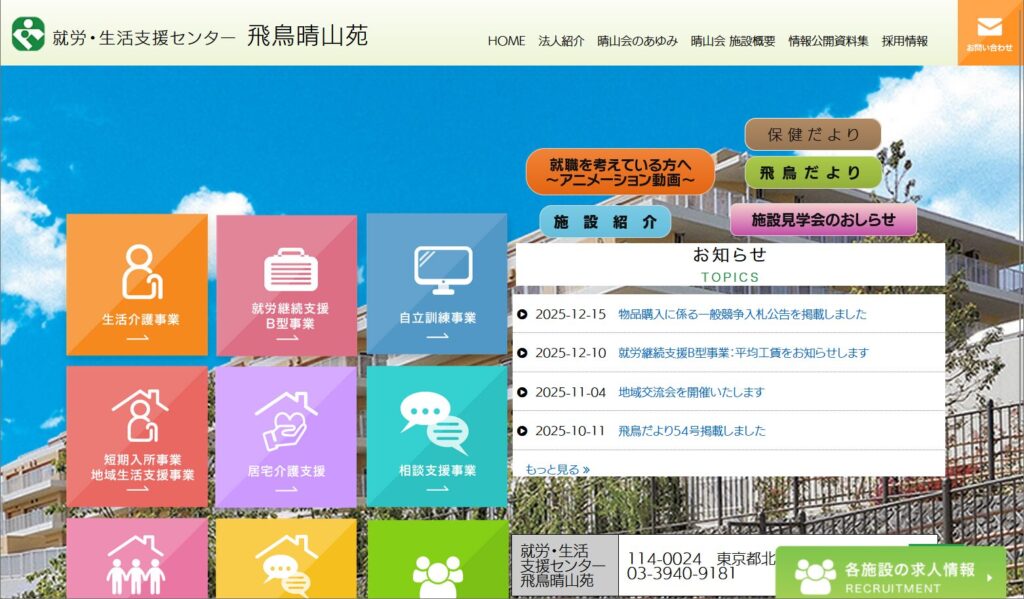This screenshot has width=1024, height=599.
Task: Go to HOME in navigation menu
Action: (506, 41)
